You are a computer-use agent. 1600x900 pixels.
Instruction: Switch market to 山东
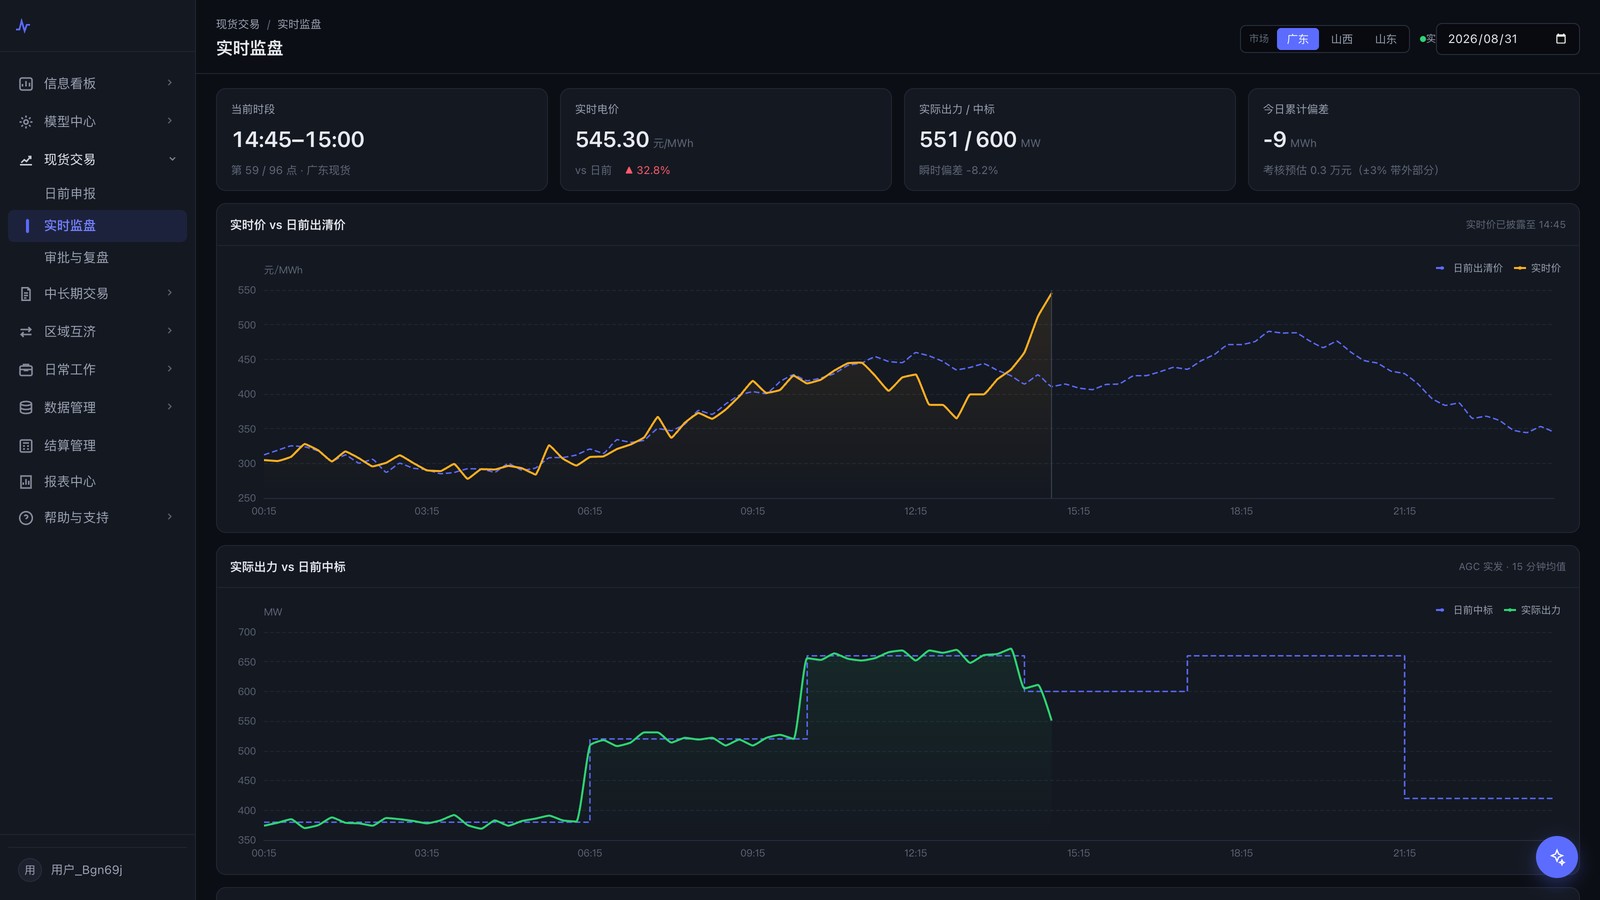(1386, 39)
